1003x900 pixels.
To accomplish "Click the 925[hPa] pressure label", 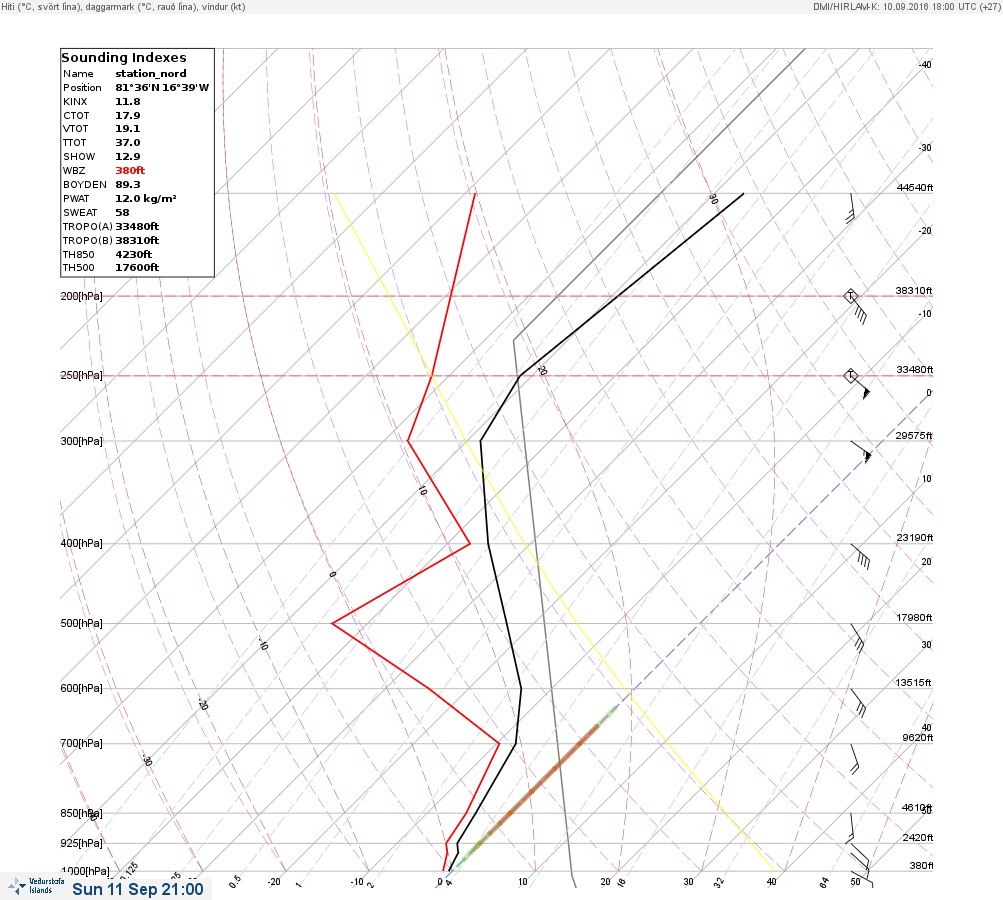I will [x=81, y=843].
